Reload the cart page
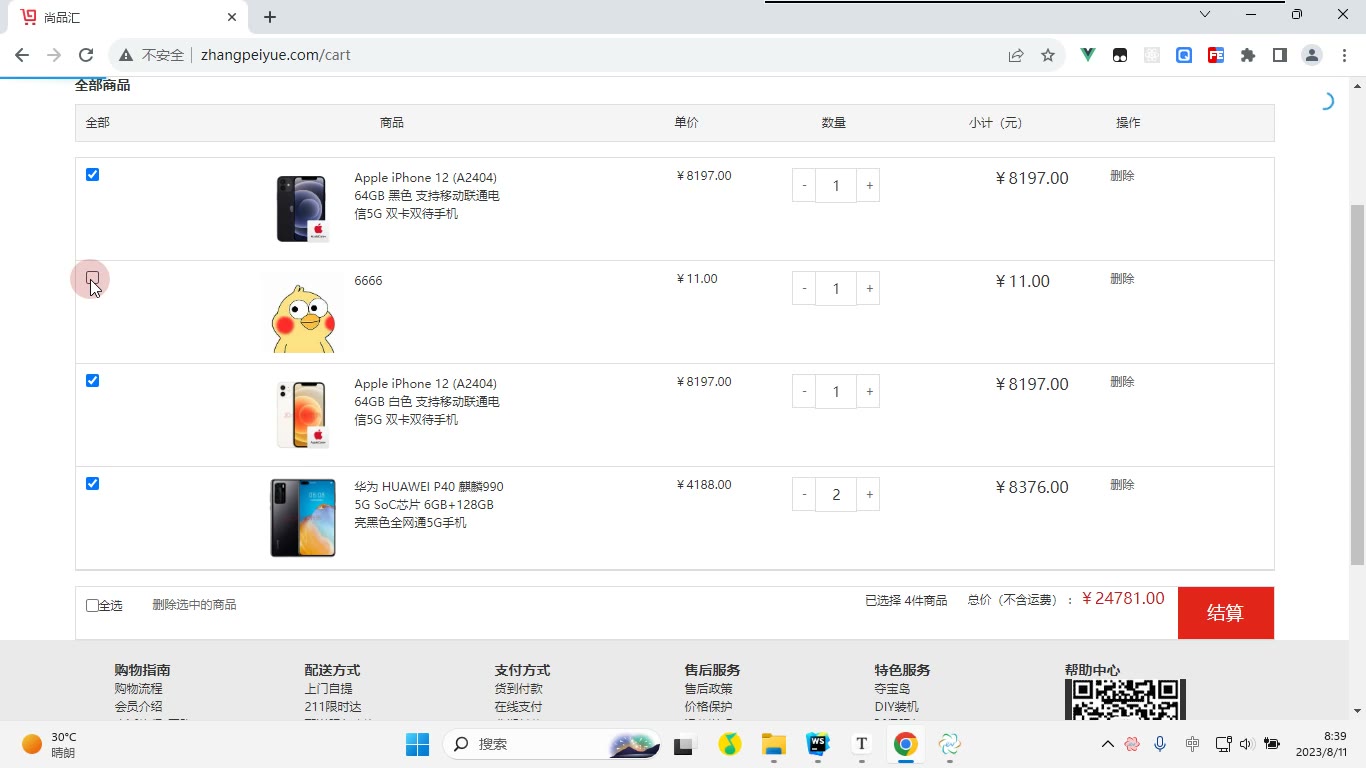Viewport: 1366px width, 768px height. point(86,55)
